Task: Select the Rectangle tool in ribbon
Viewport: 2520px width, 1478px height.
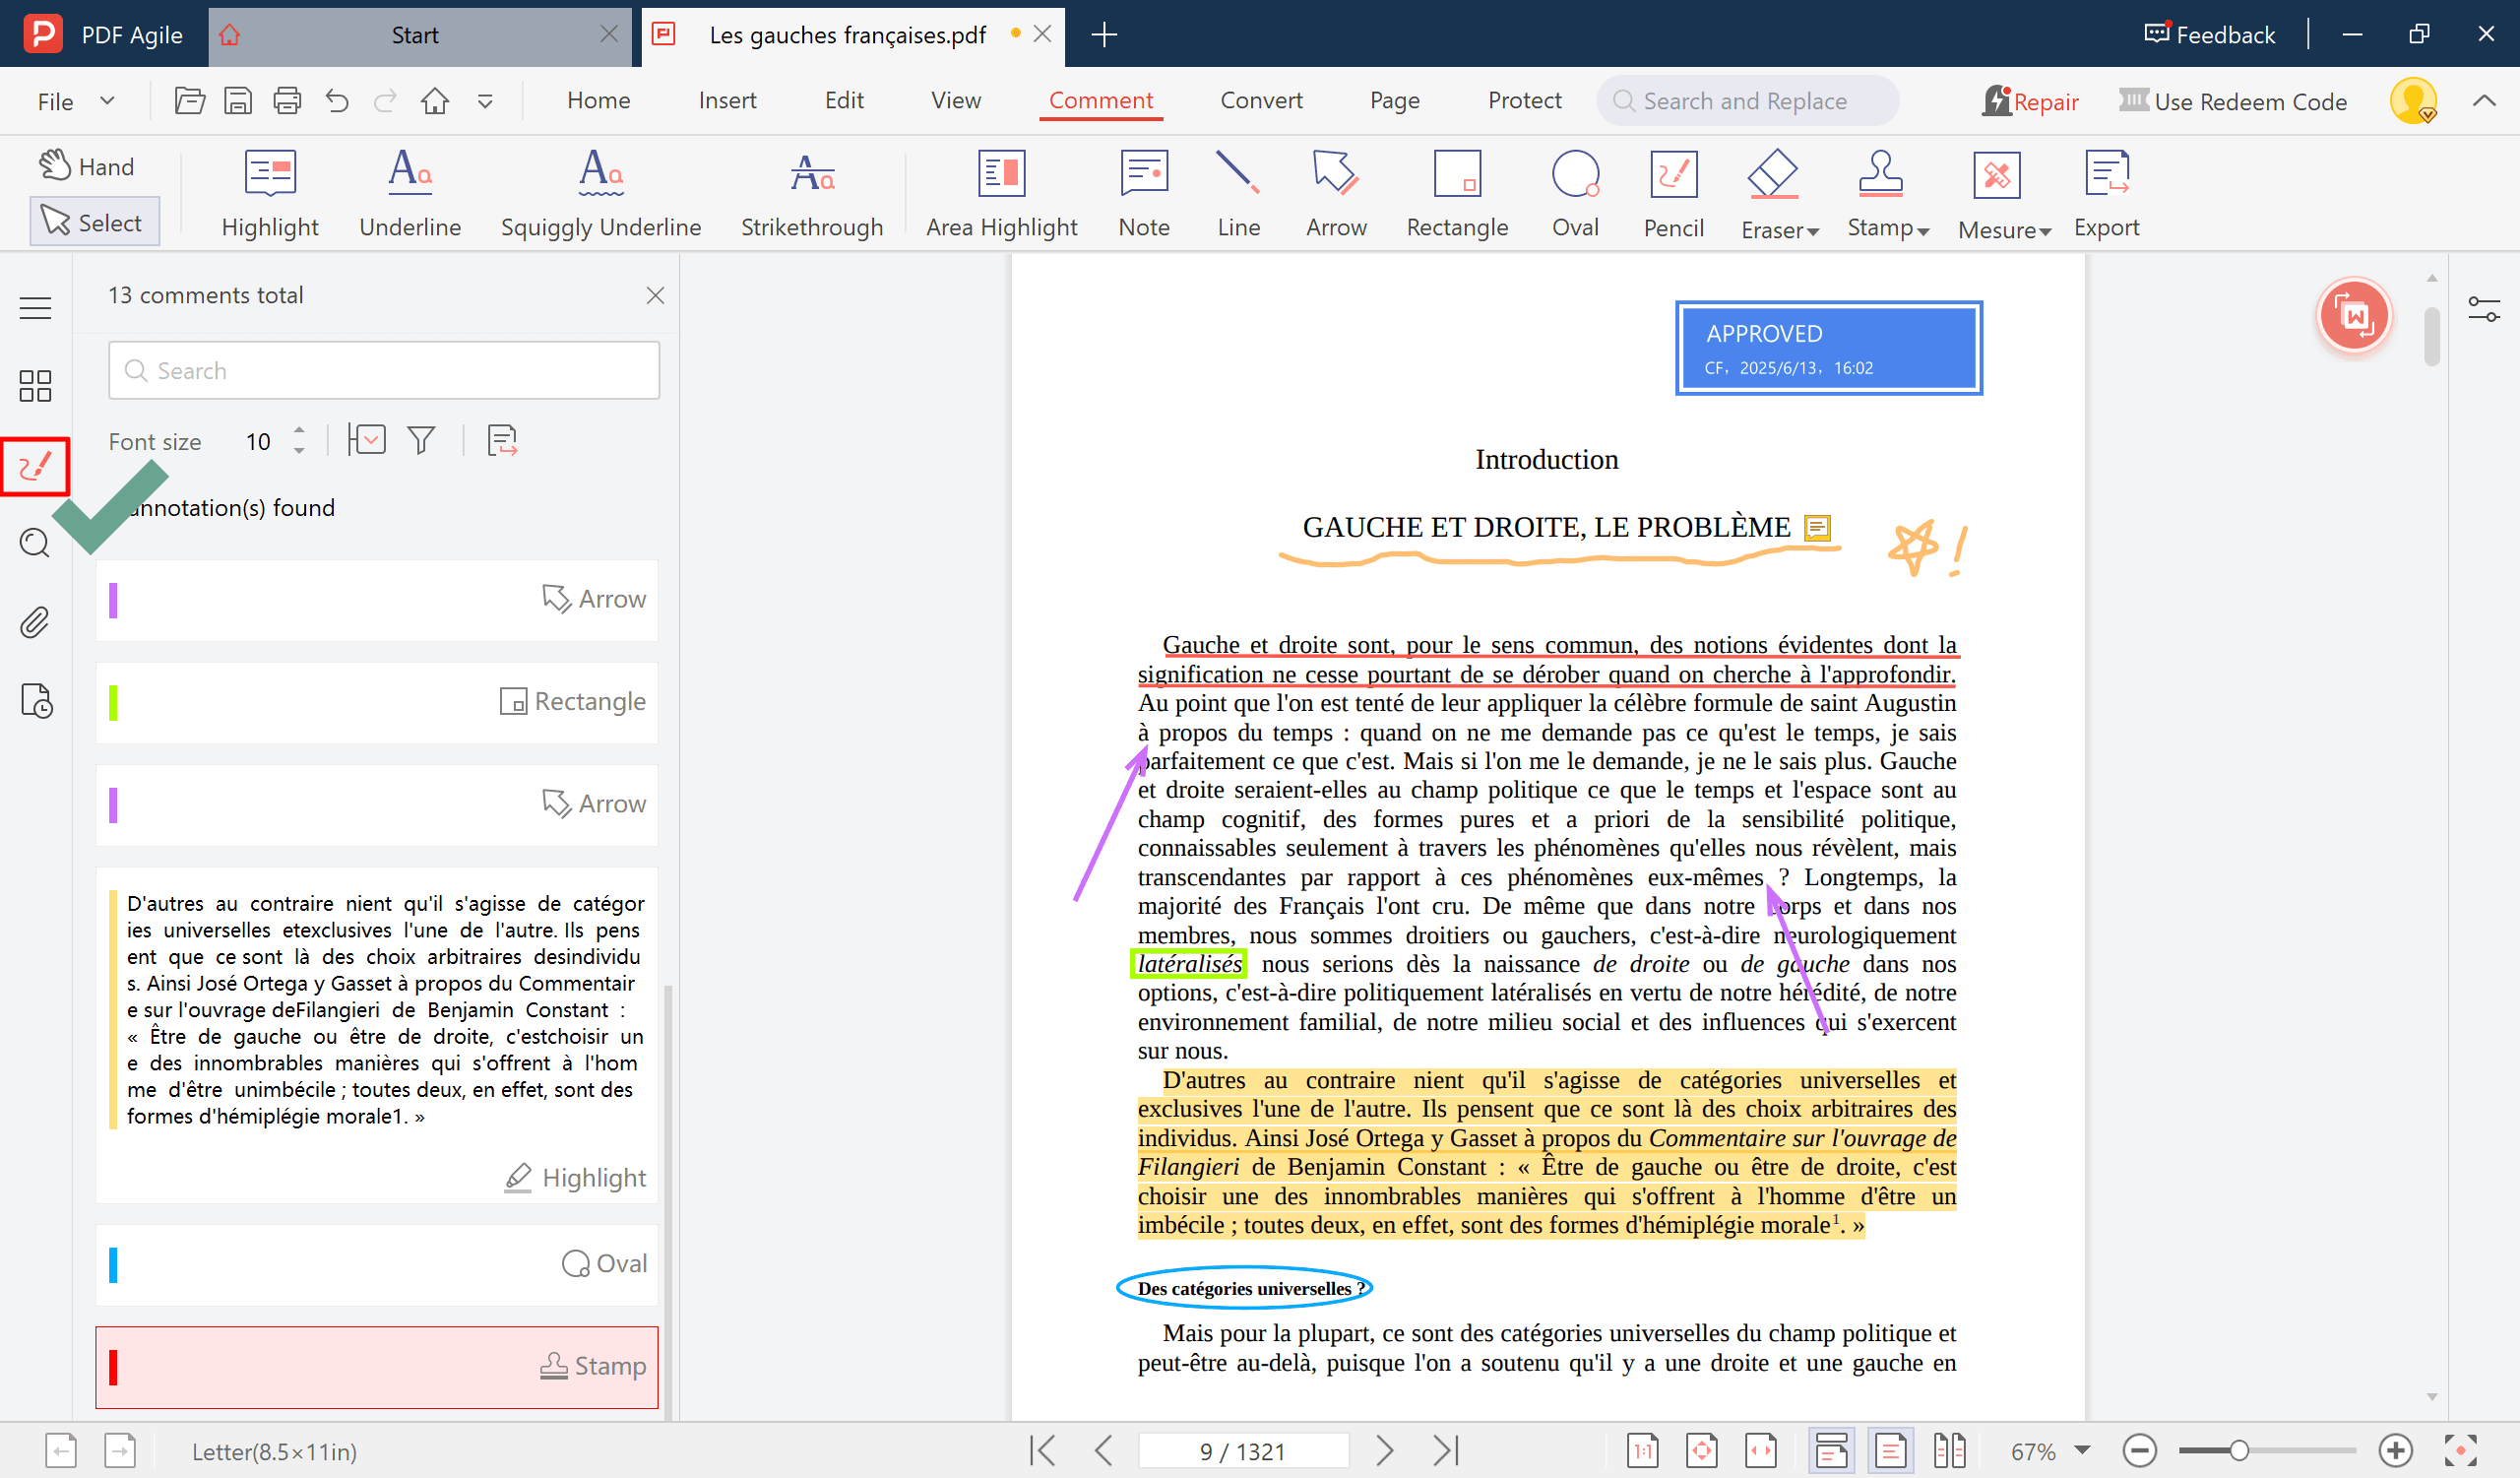Action: 1457,194
